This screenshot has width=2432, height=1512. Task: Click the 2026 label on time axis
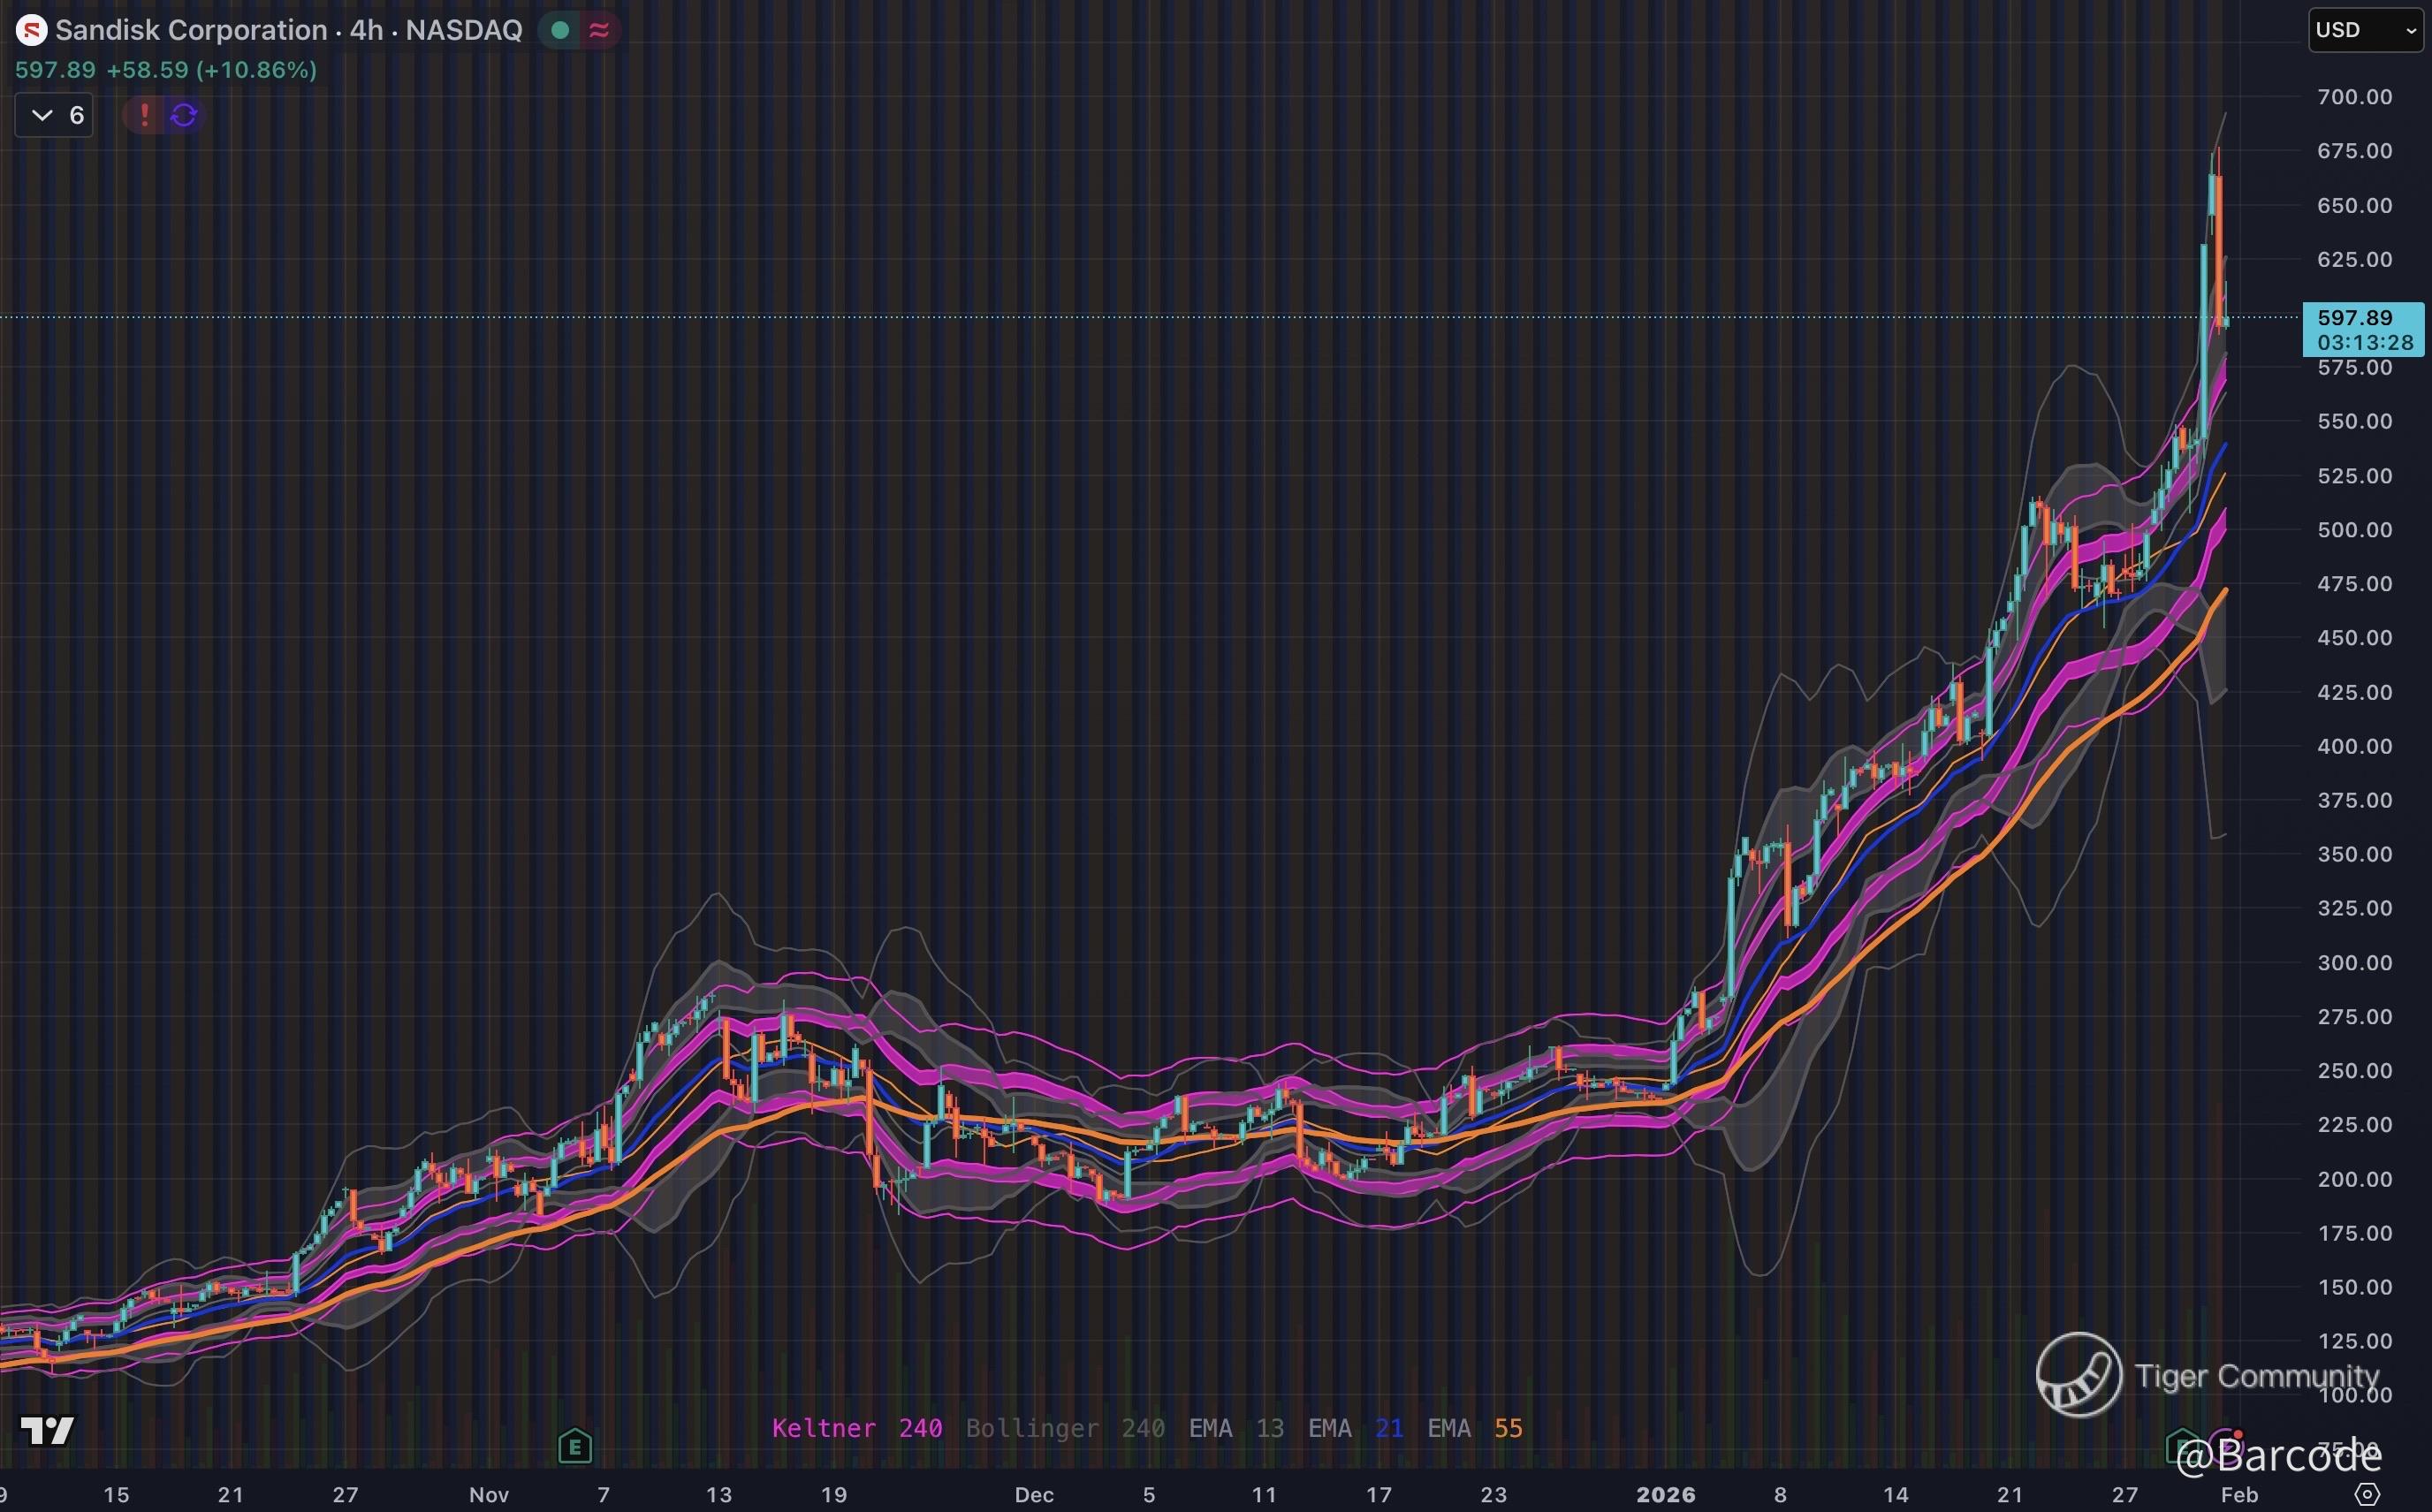point(1665,1494)
